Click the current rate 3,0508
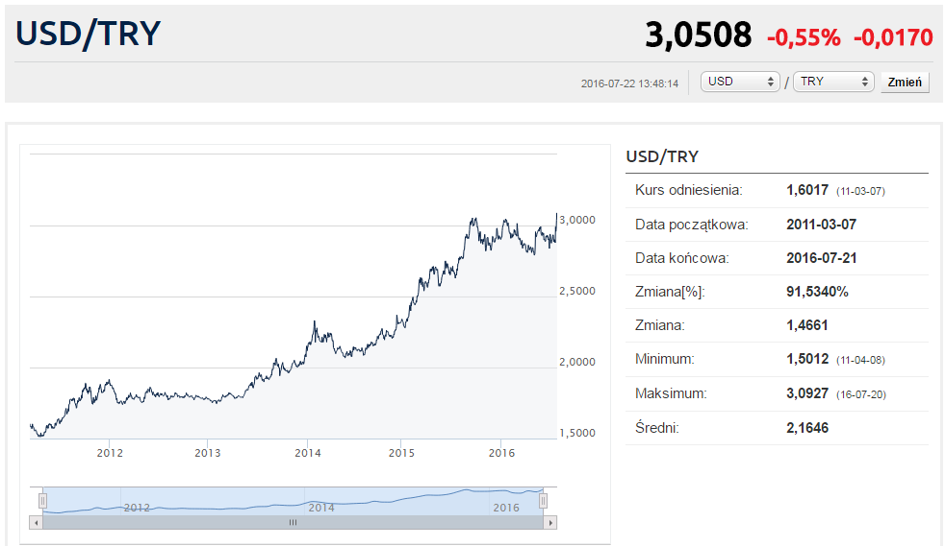945x546 pixels. pyautogui.click(x=698, y=36)
